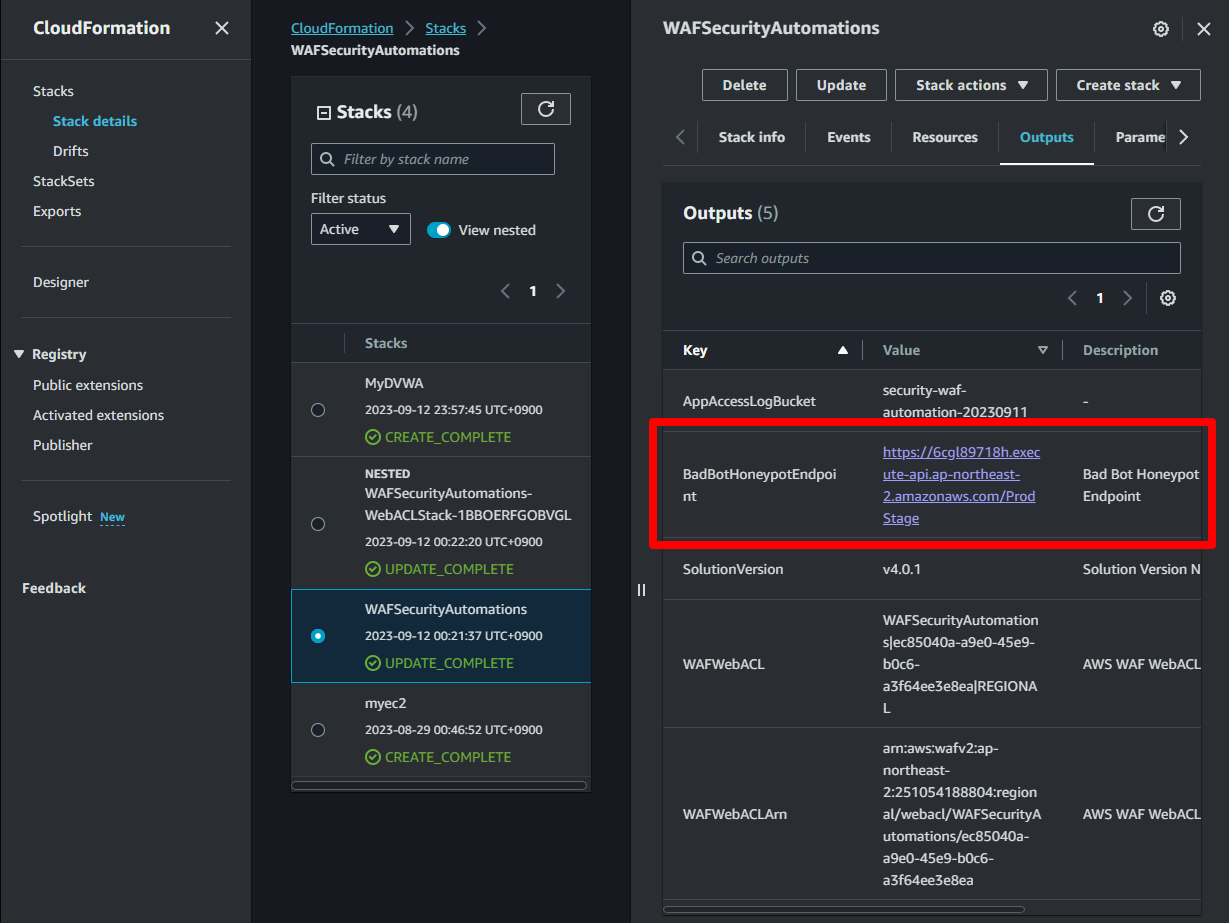This screenshot has width=1229, height=923.
Task: Open Activated extensions in the sidebar
Action: [x=98, y=415]
